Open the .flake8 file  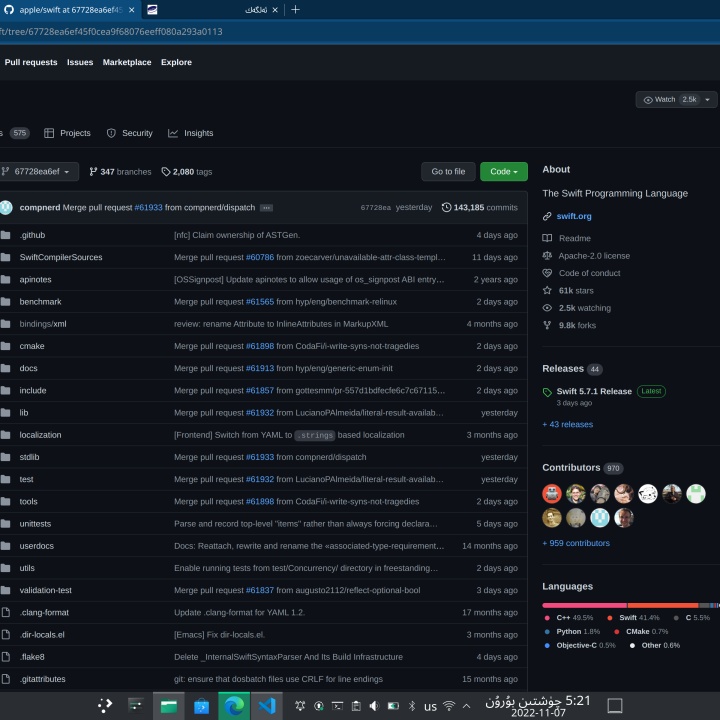point(32,657)
